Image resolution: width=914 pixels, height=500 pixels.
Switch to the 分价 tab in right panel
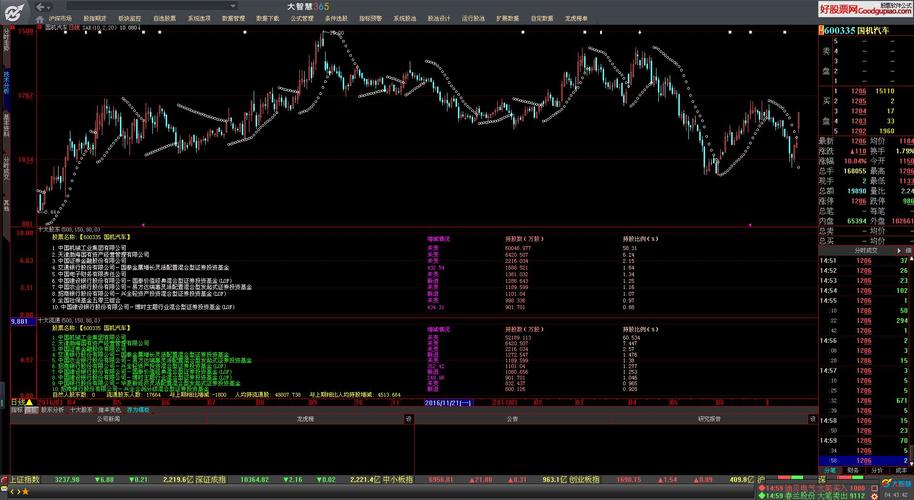click(x=877, y=470)
